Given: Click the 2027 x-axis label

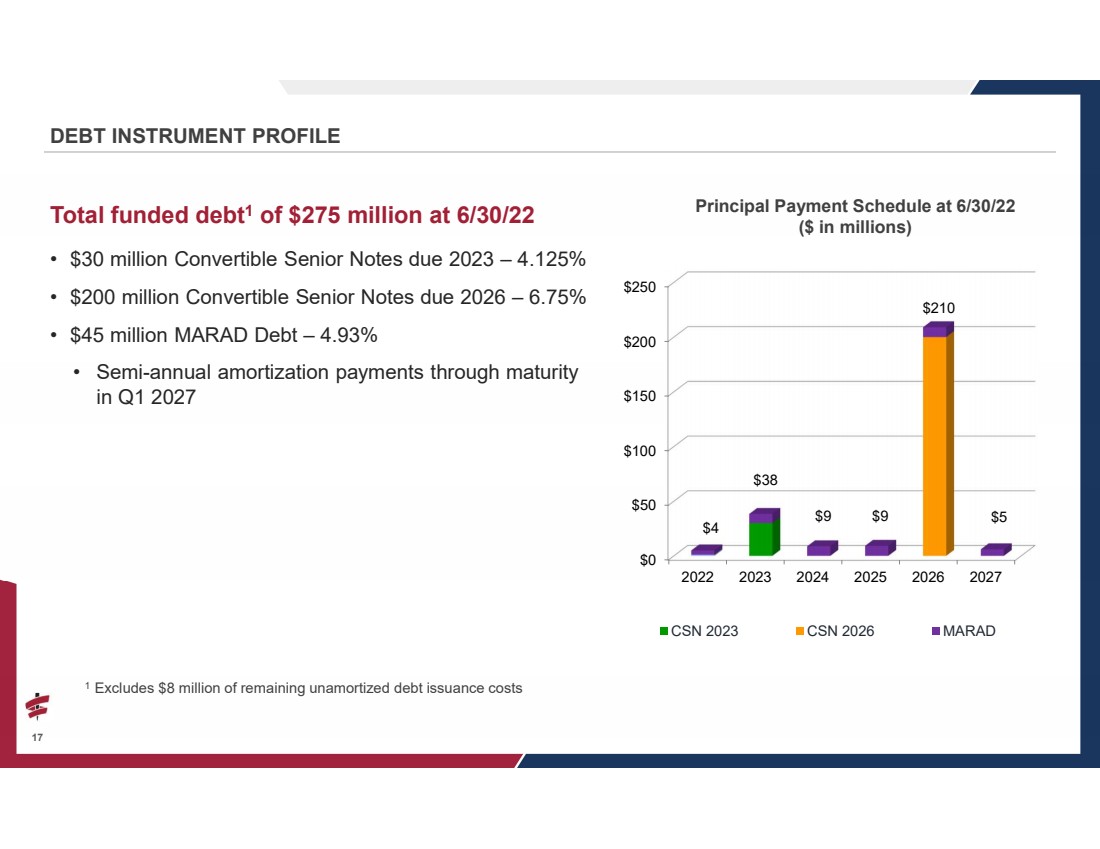Looking at the screenshot, I should tap(985, 577).
